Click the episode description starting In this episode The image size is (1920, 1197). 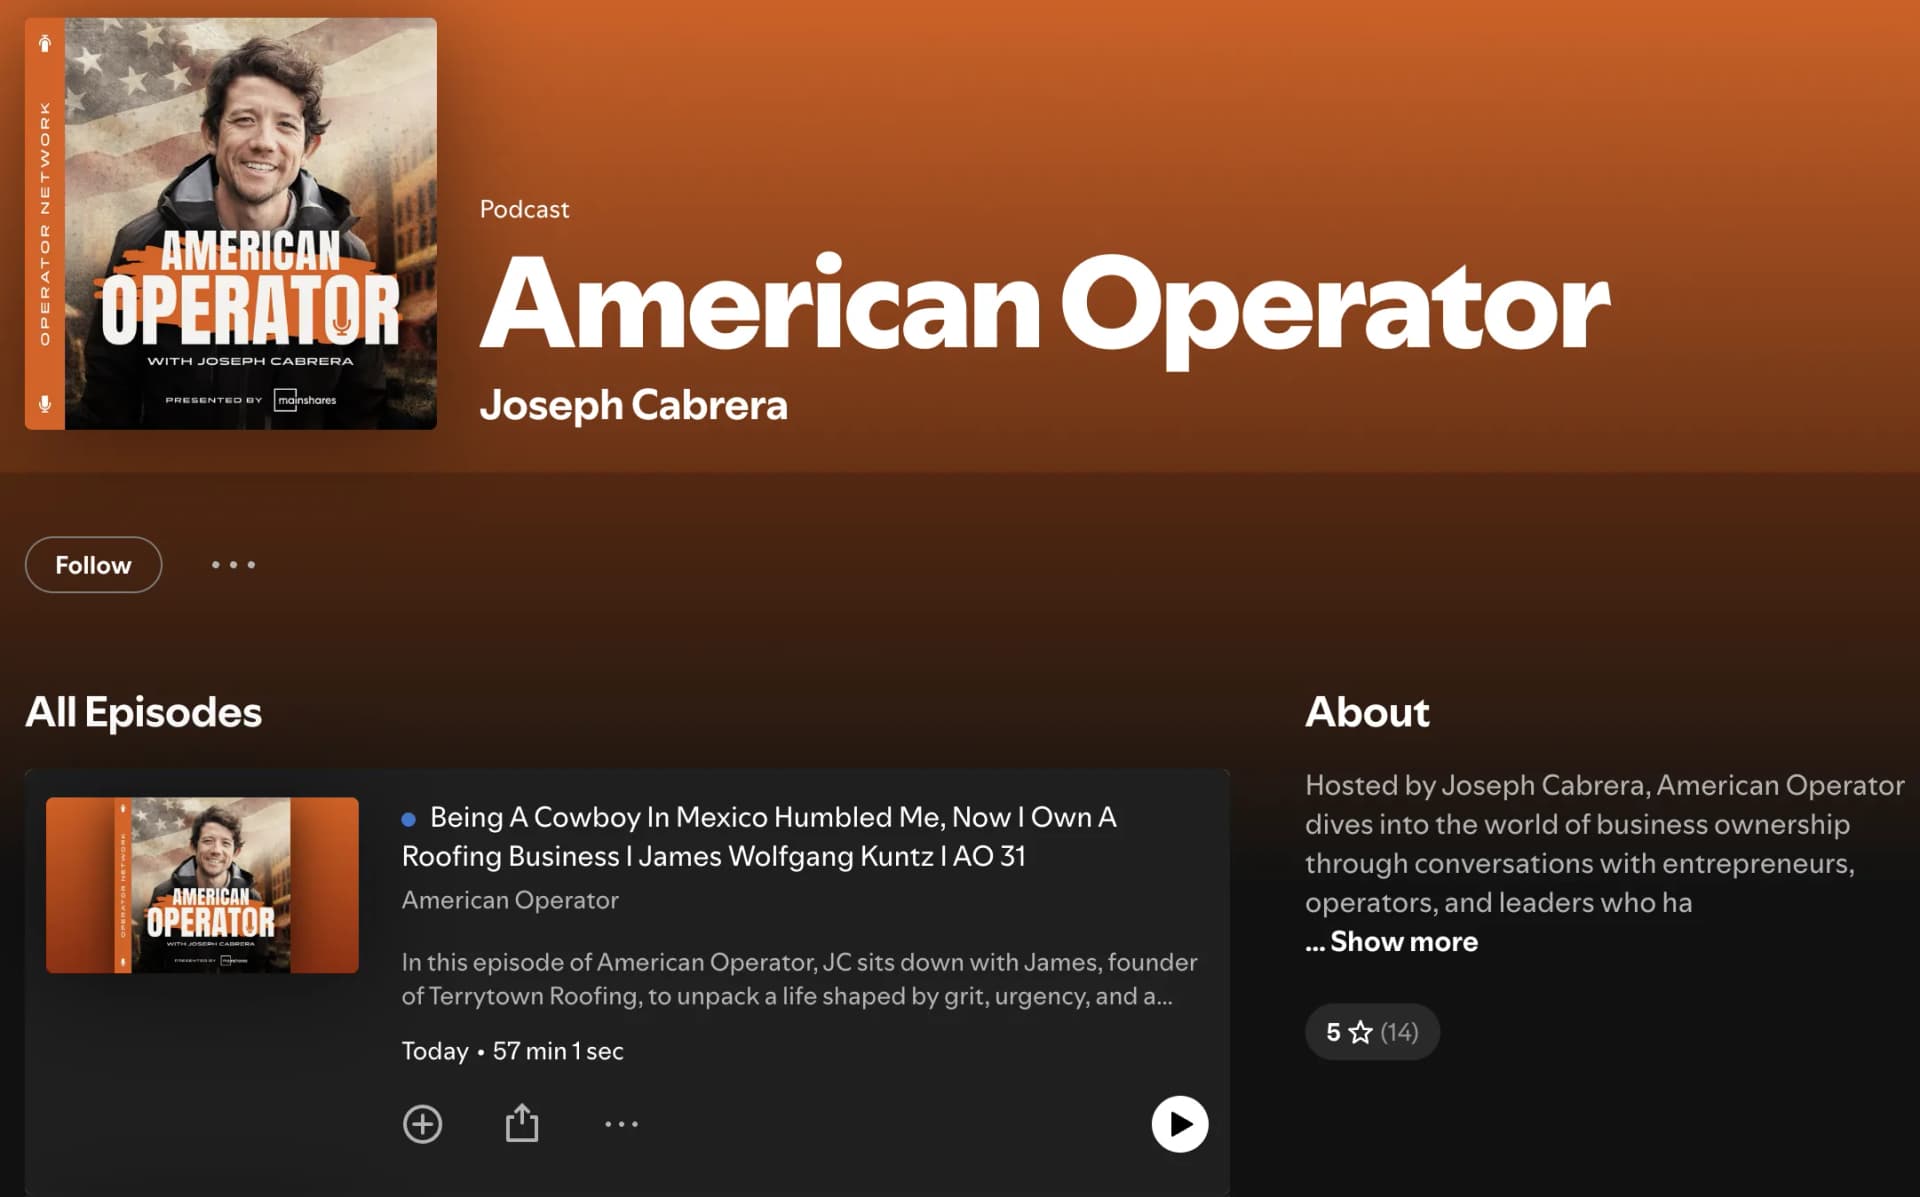tap(799, 979)
